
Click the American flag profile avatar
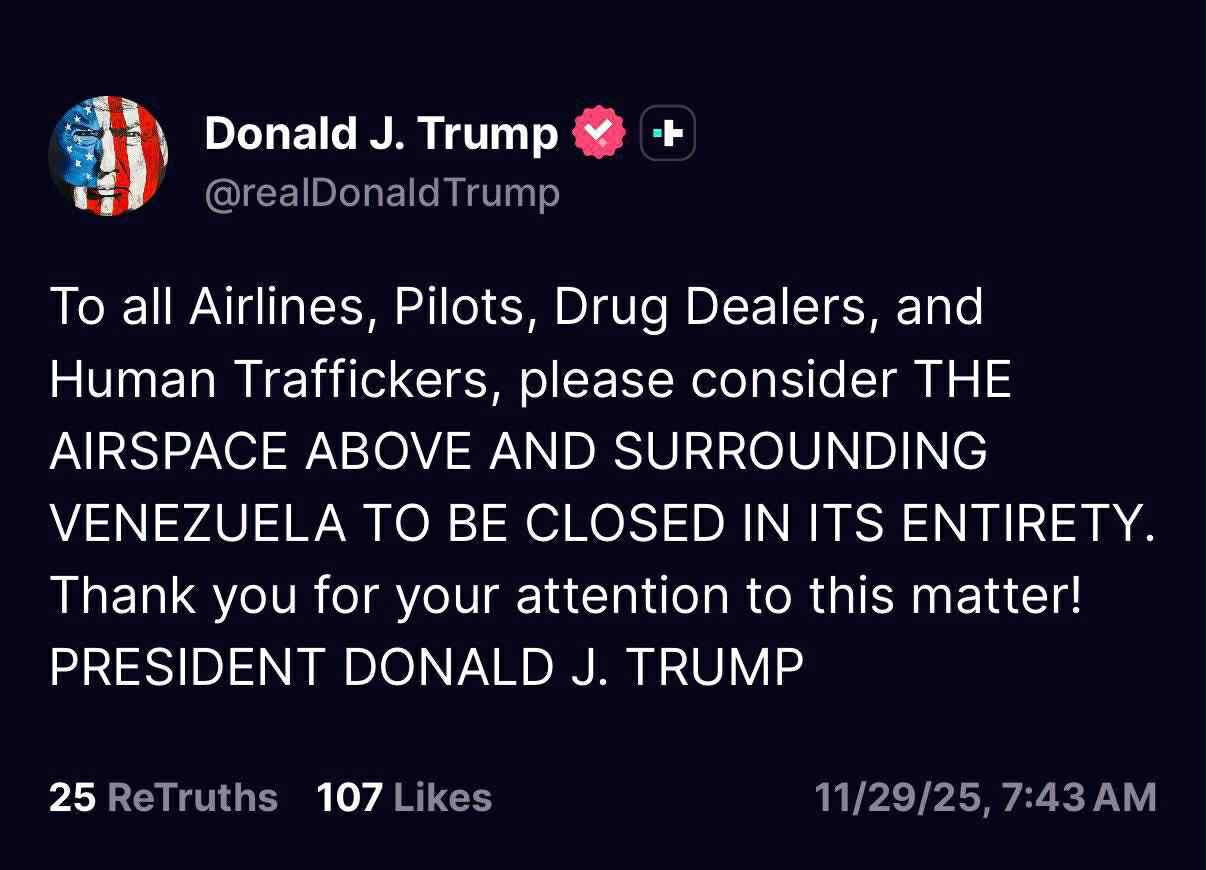tap(108, 156)
